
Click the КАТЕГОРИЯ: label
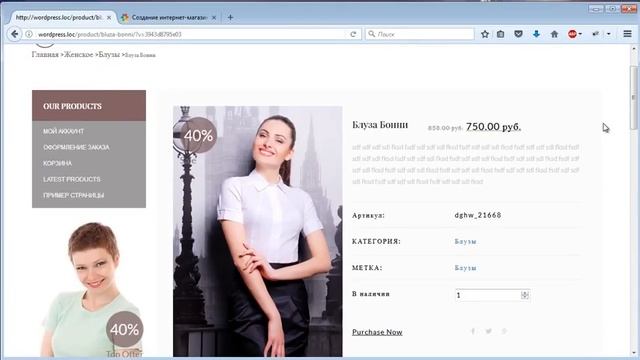click(376, 242)
